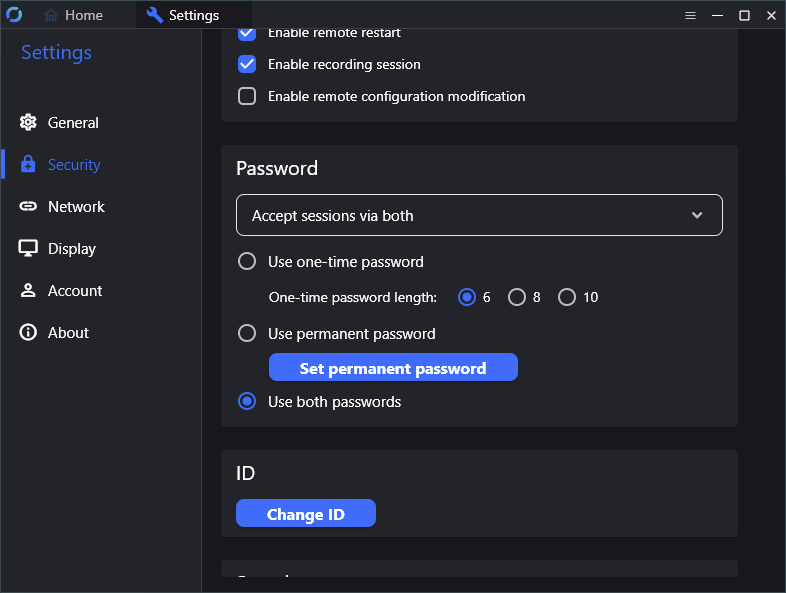Uncheck Enable remote restart
786x593 pixels.
247,33
